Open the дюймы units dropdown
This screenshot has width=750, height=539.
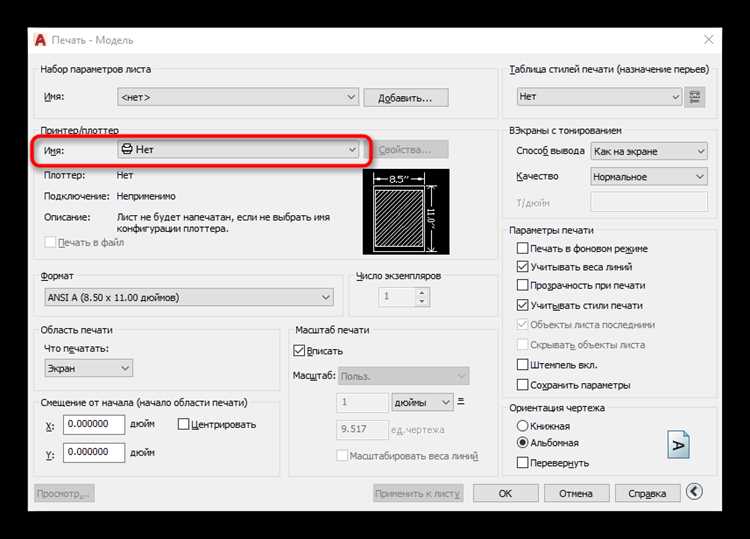422,403
